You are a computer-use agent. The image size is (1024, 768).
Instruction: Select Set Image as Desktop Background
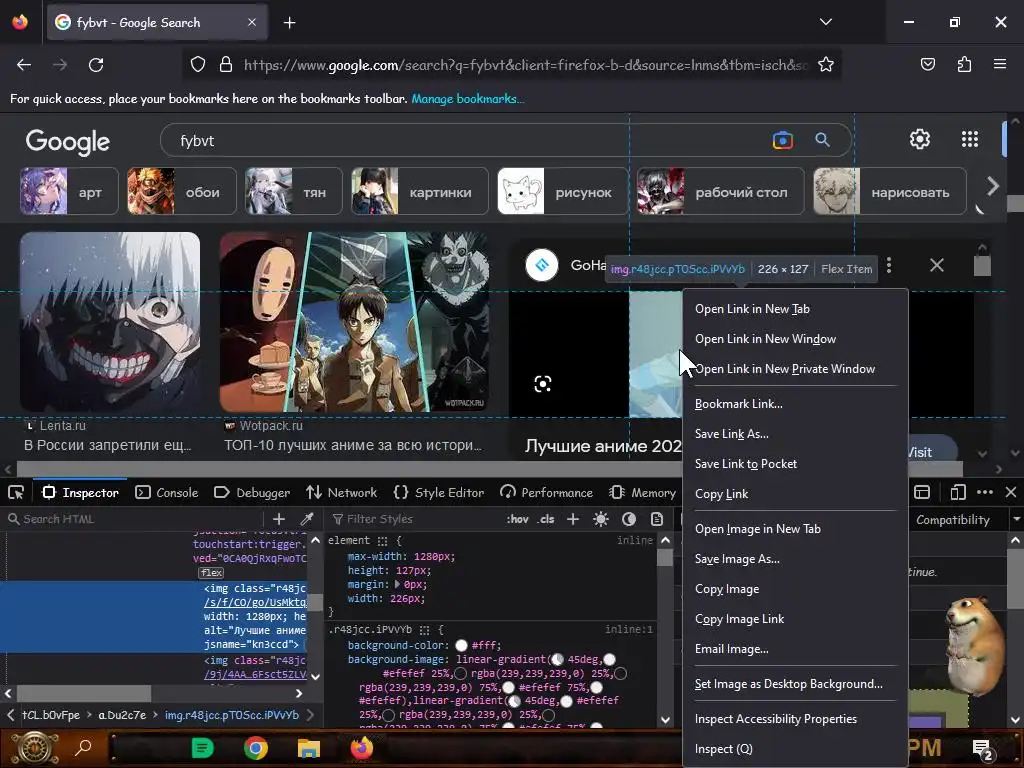coord(795,684)
